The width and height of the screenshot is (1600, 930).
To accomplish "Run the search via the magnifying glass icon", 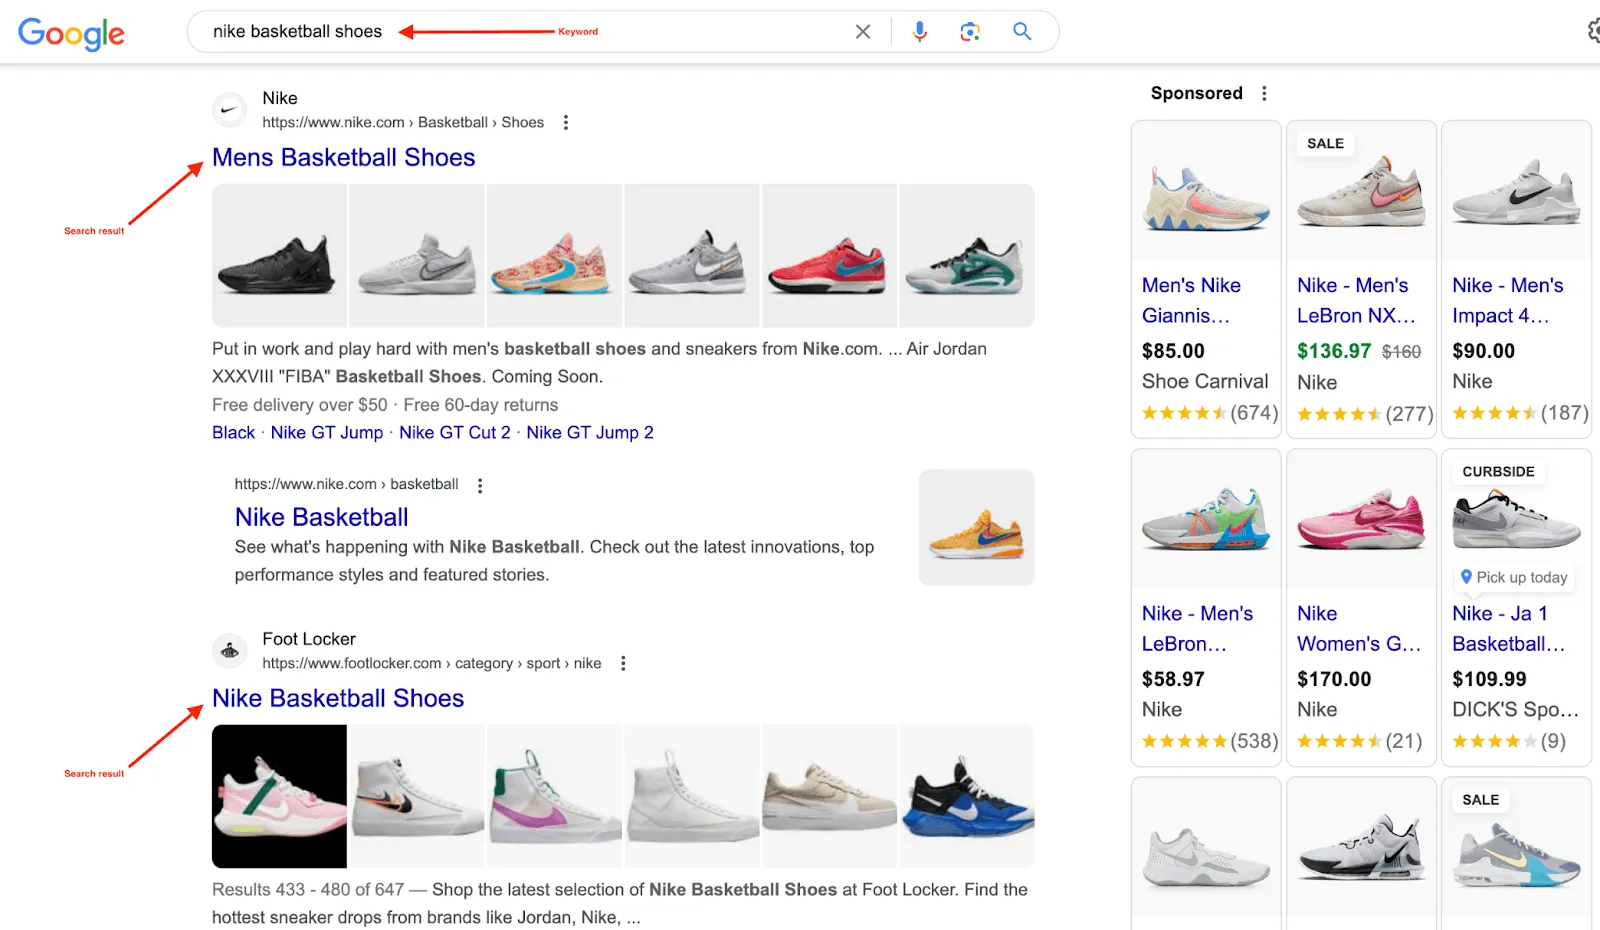I will coord(1022,31).
